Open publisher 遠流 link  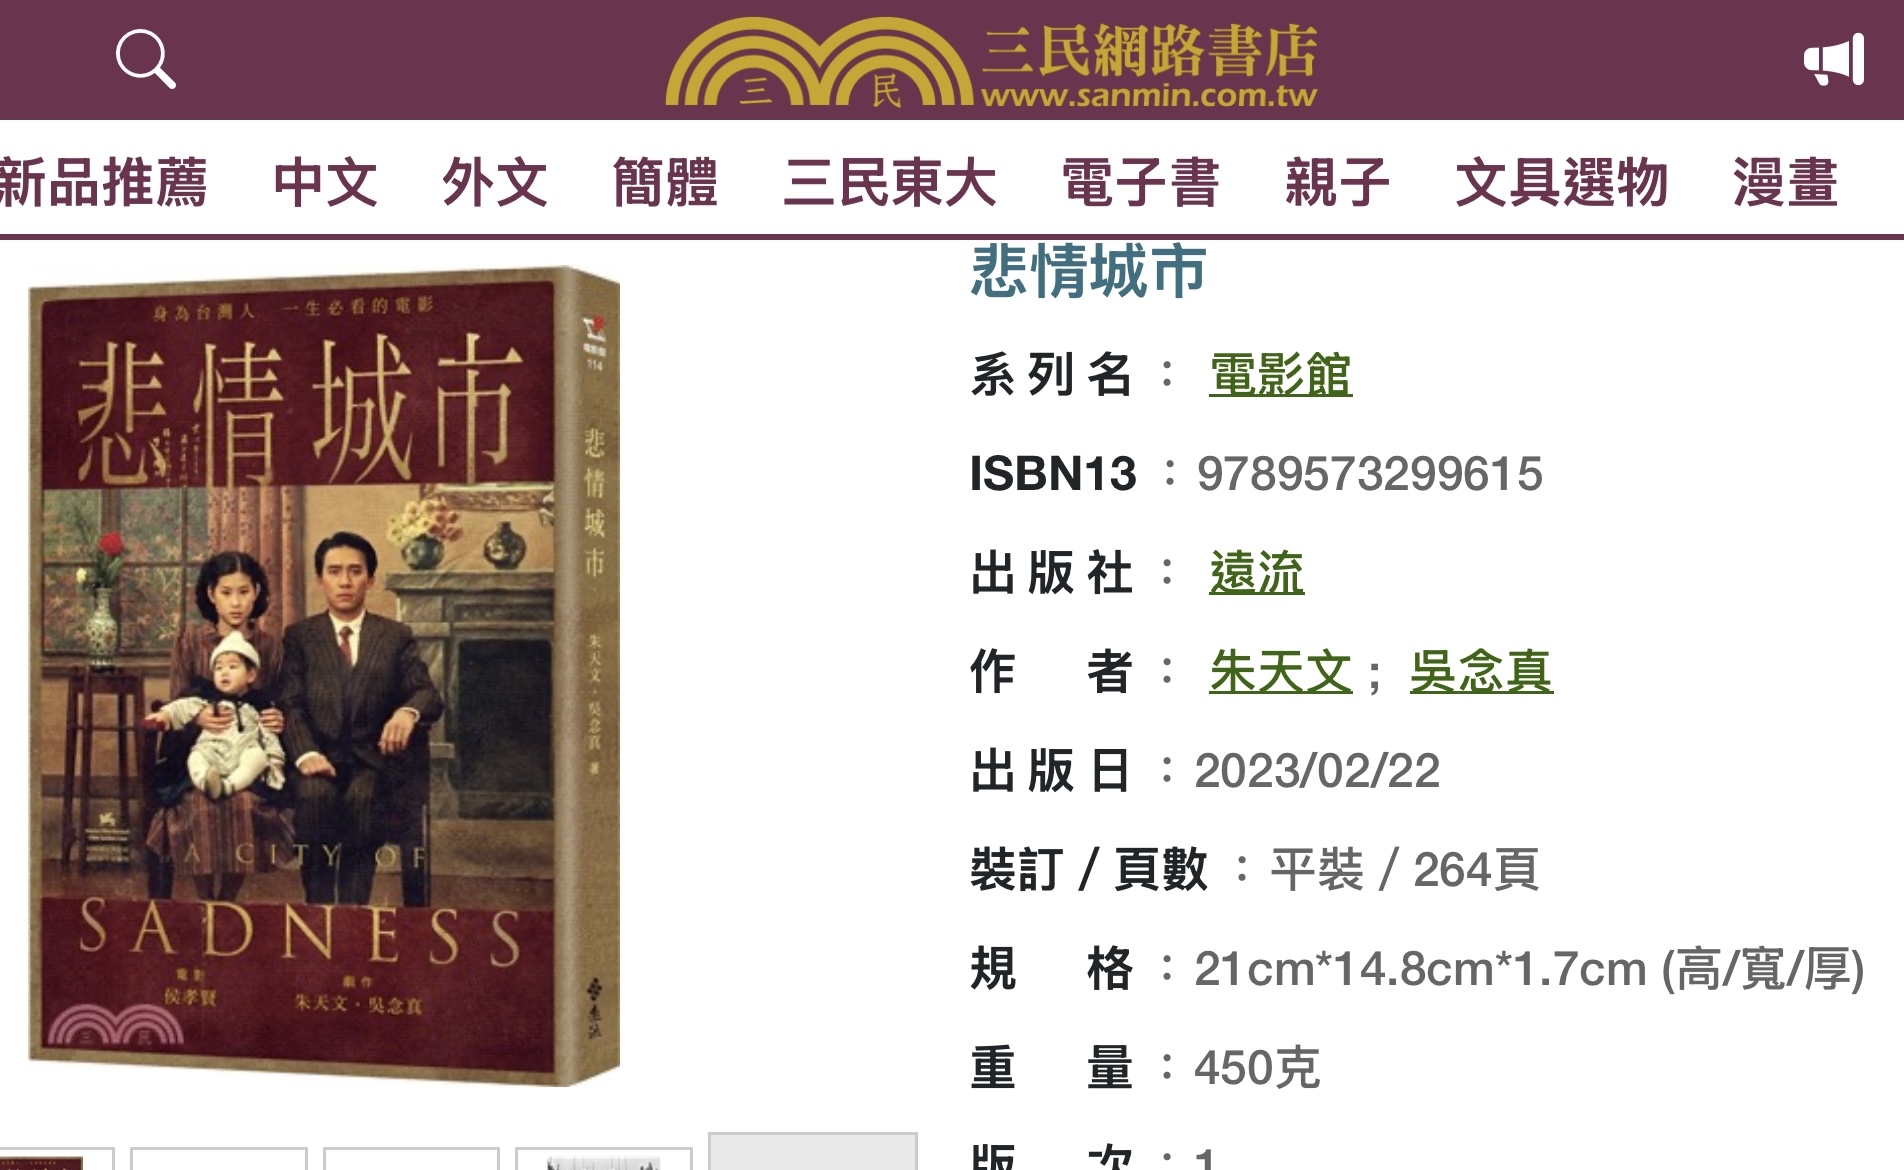point(1256,573)
